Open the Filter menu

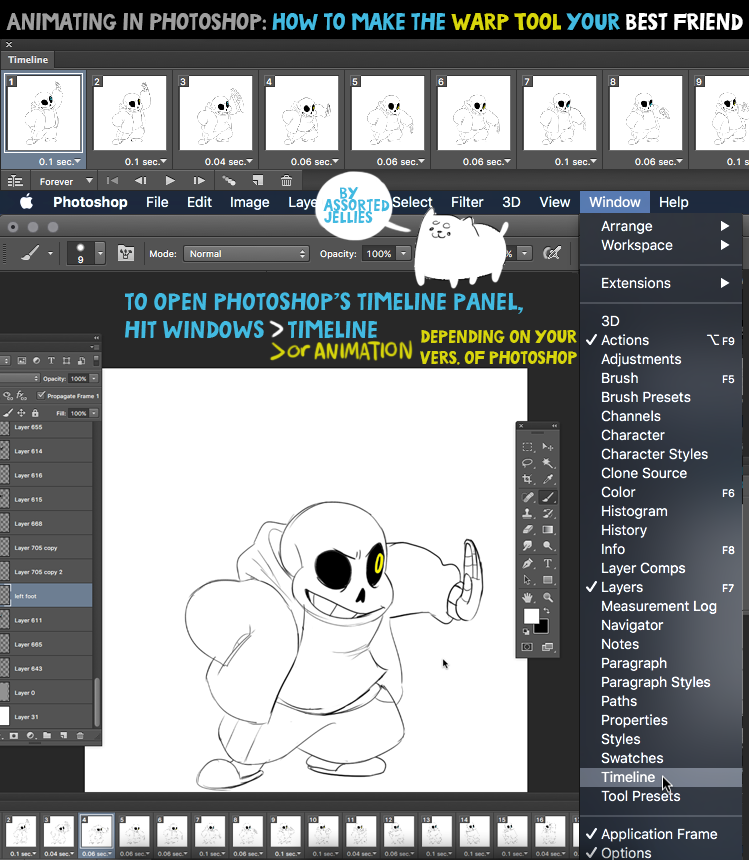click(467, 202)
